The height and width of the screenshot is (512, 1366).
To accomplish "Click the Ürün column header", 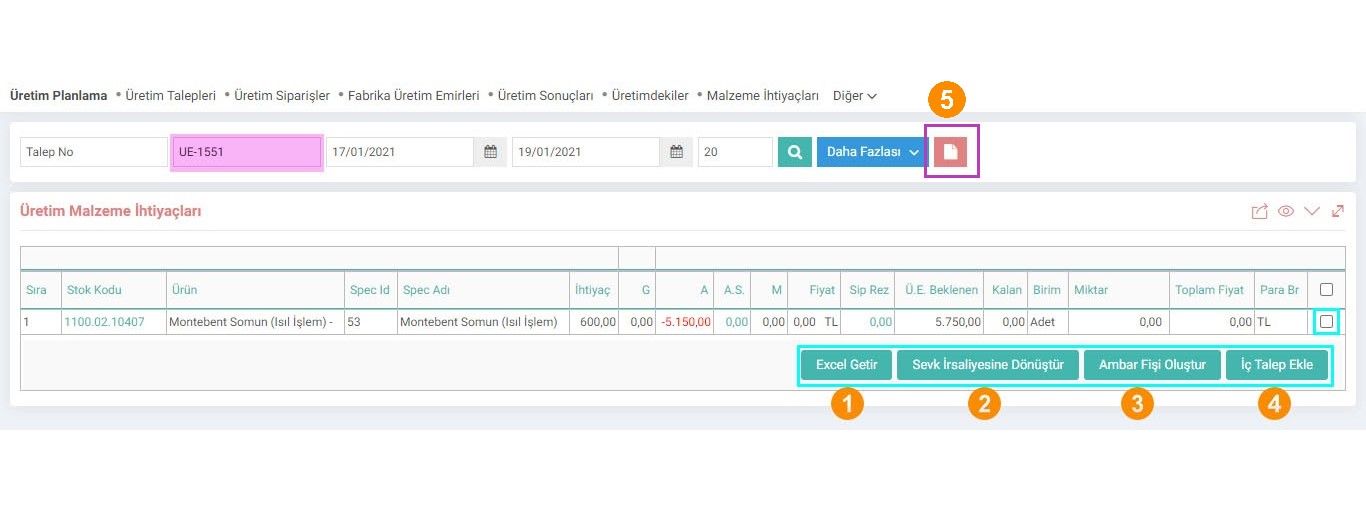I will (183, 290).
